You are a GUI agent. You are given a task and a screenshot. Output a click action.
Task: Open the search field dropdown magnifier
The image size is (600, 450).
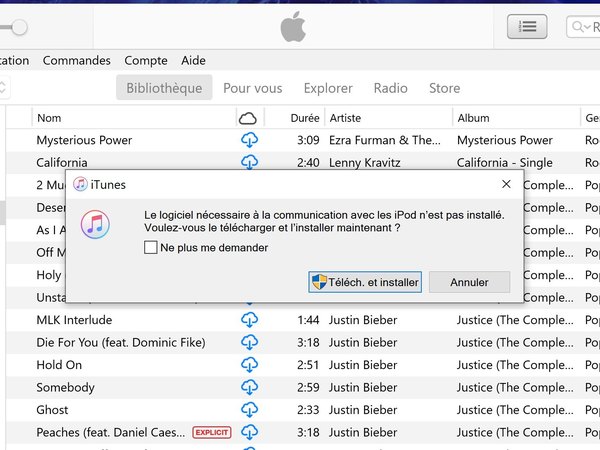580,27
